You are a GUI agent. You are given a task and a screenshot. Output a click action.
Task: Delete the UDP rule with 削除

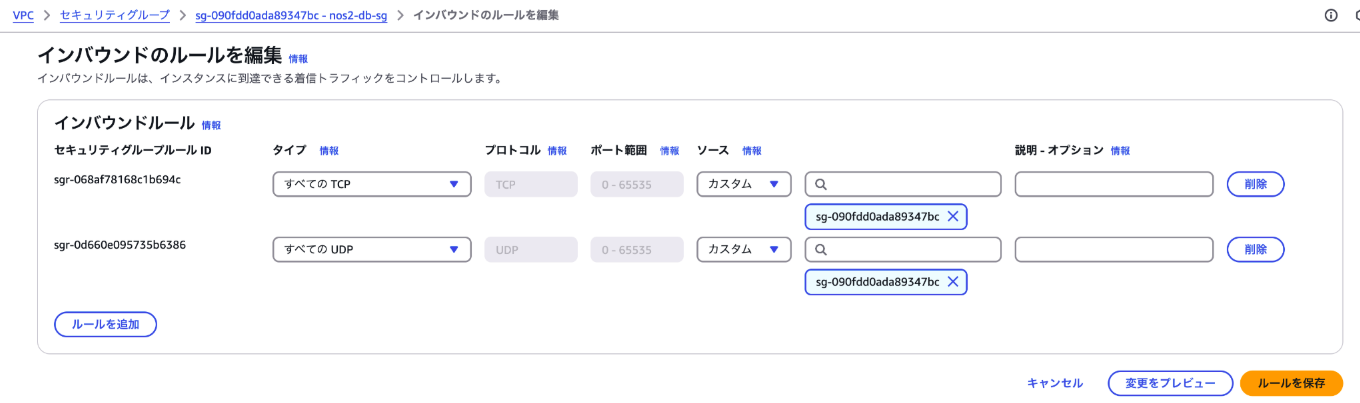pos(1255,249)
